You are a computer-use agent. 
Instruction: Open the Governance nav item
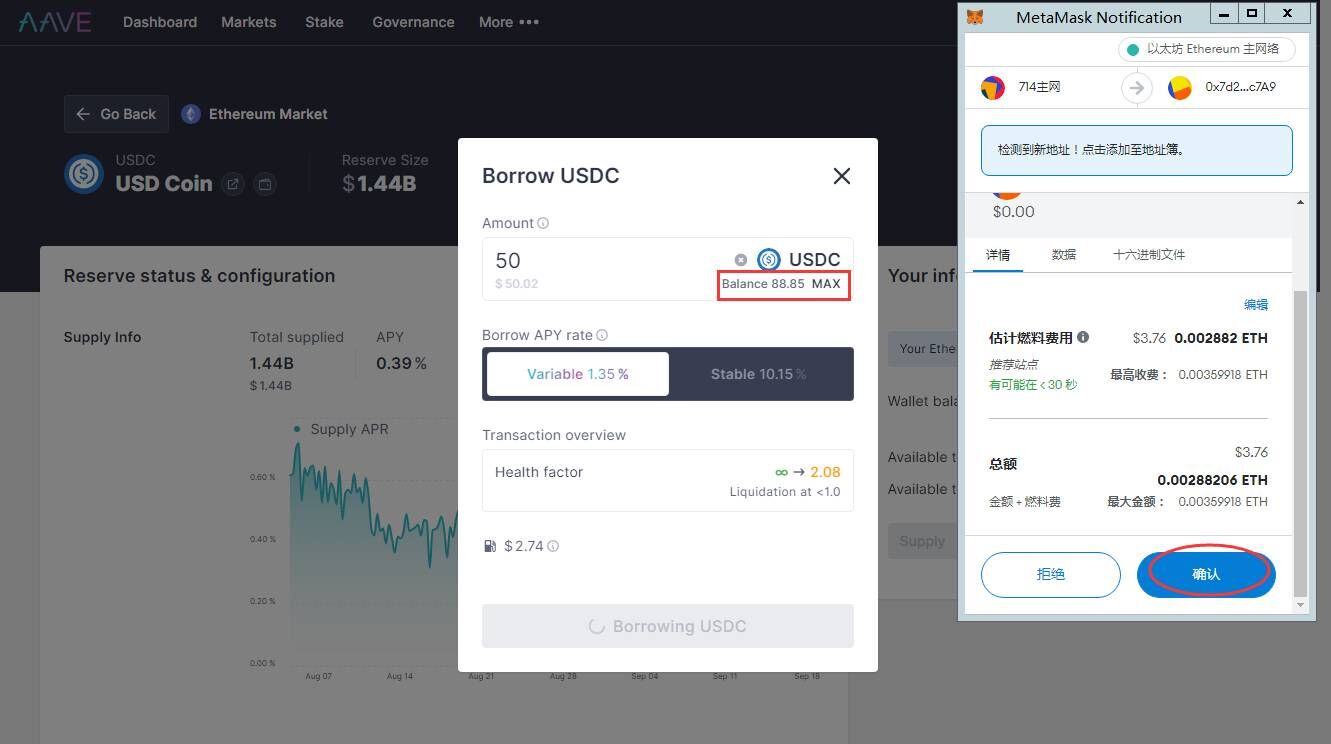pos(413,22)
